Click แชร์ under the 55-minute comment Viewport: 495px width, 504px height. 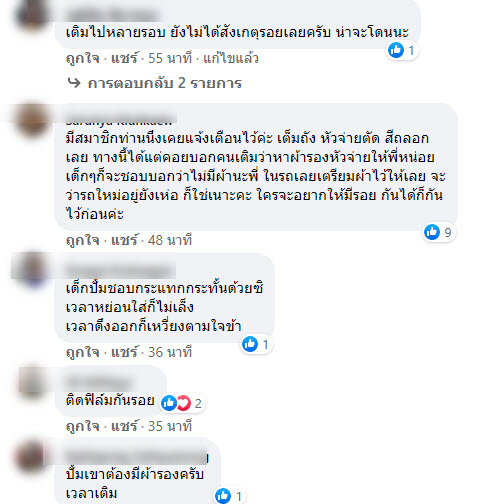124,59
